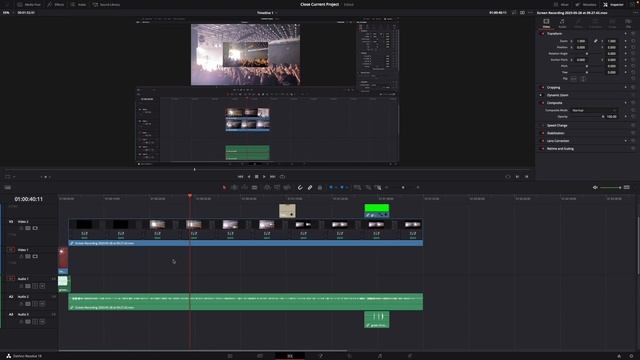The width and height of the screenshot is (640, 360).
Task: Click the blue Flag icon
Action: coord(331,187)
